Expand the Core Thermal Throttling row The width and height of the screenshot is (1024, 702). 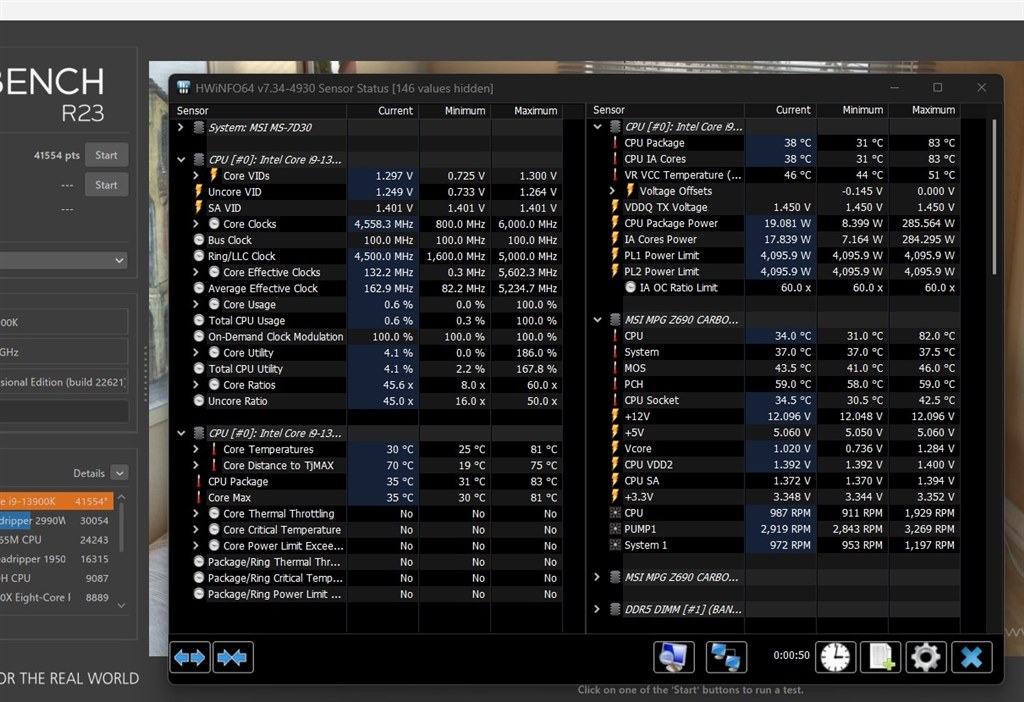195,513
